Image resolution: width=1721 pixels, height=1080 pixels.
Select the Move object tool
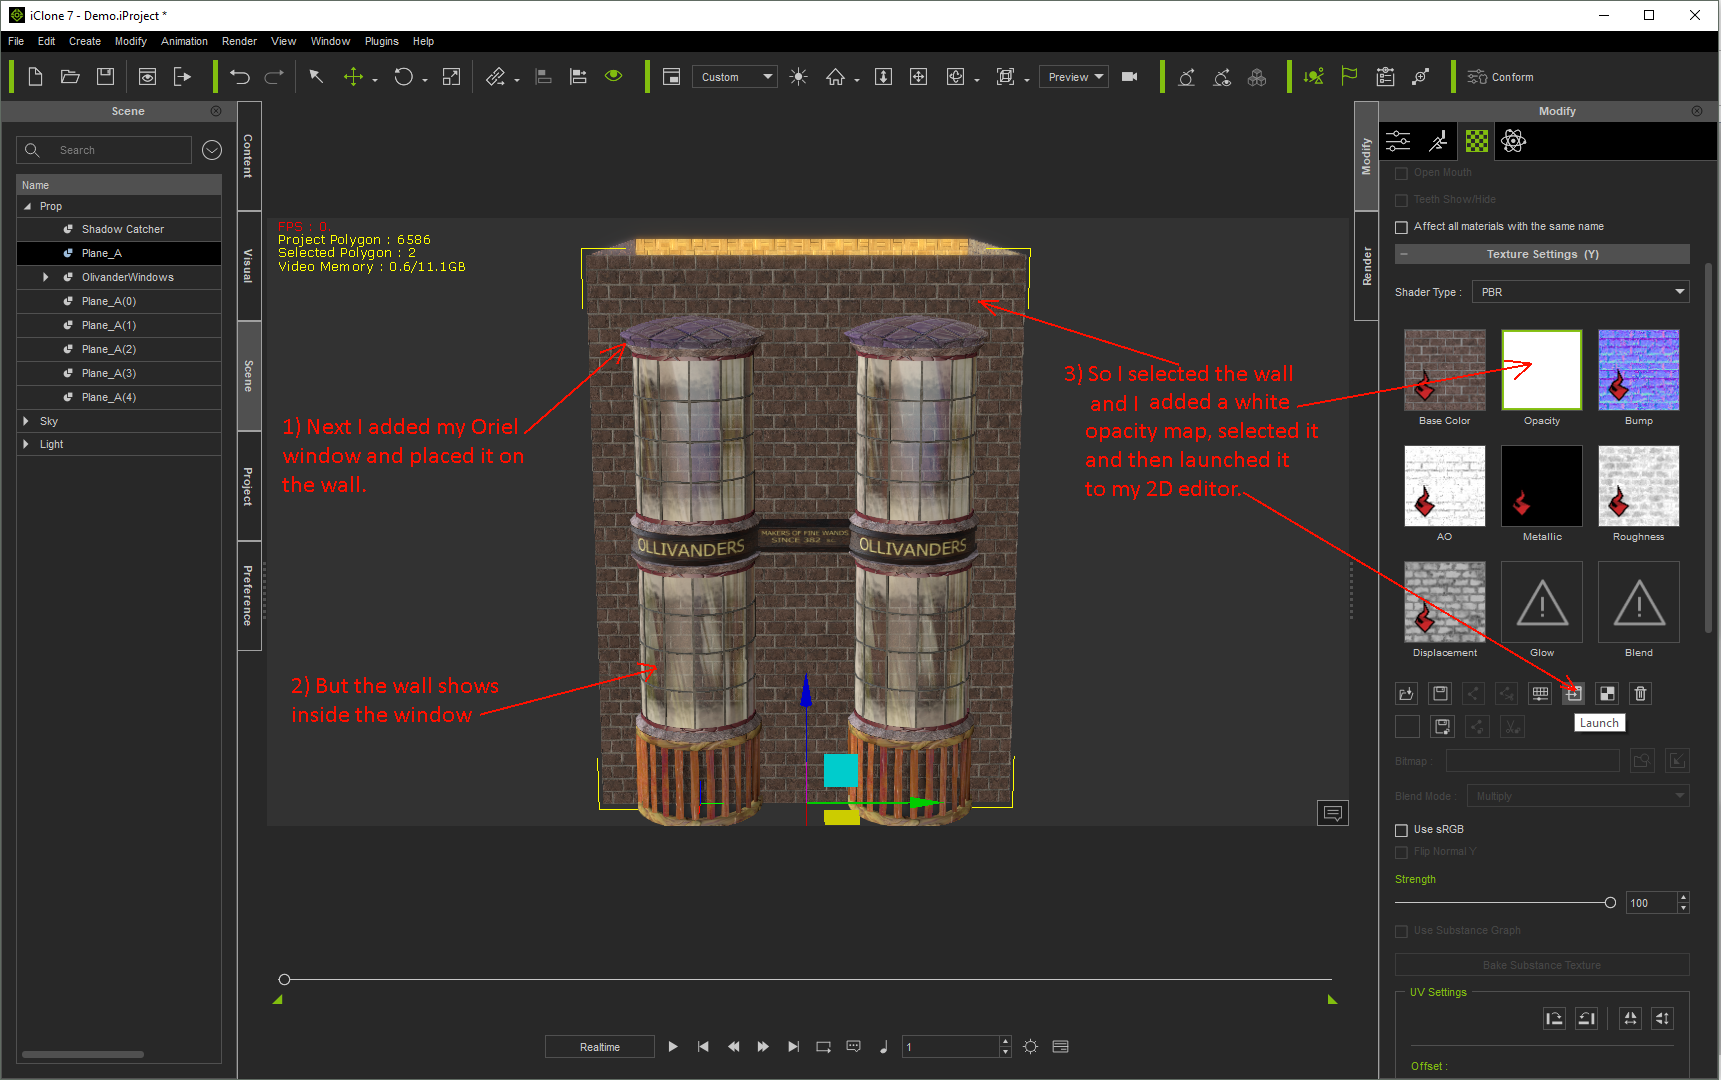click(x=353, y=77)
